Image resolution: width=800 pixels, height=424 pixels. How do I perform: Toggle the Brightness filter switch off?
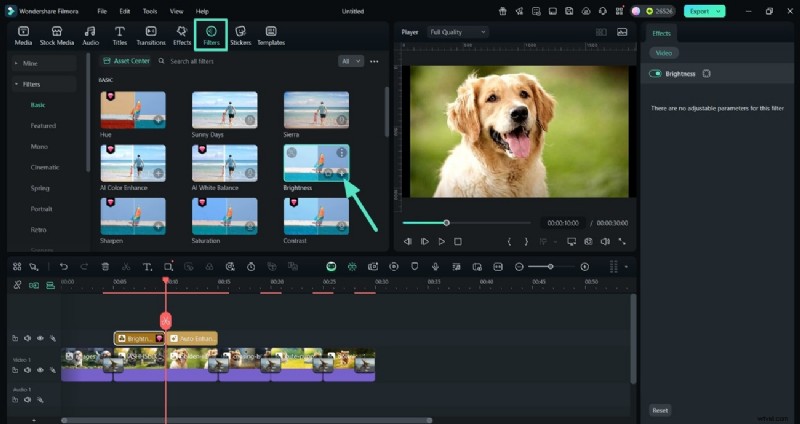coord(656,74)
